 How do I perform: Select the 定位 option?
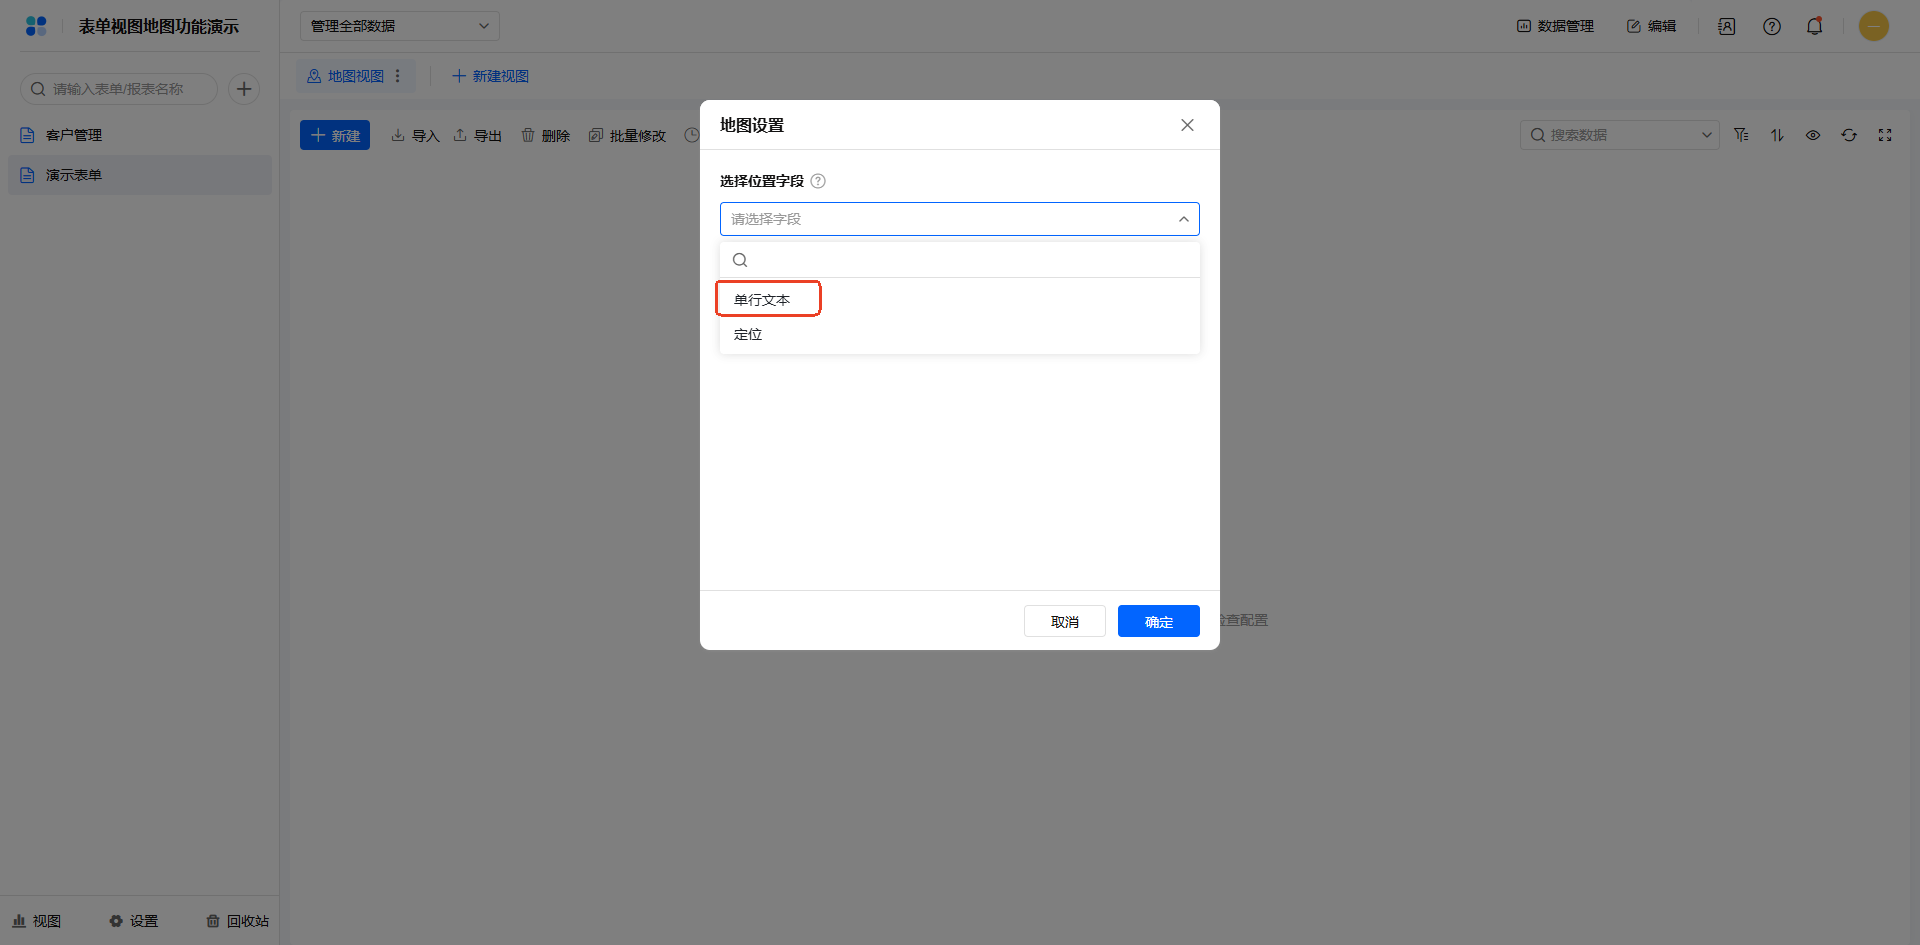[748, 334]
